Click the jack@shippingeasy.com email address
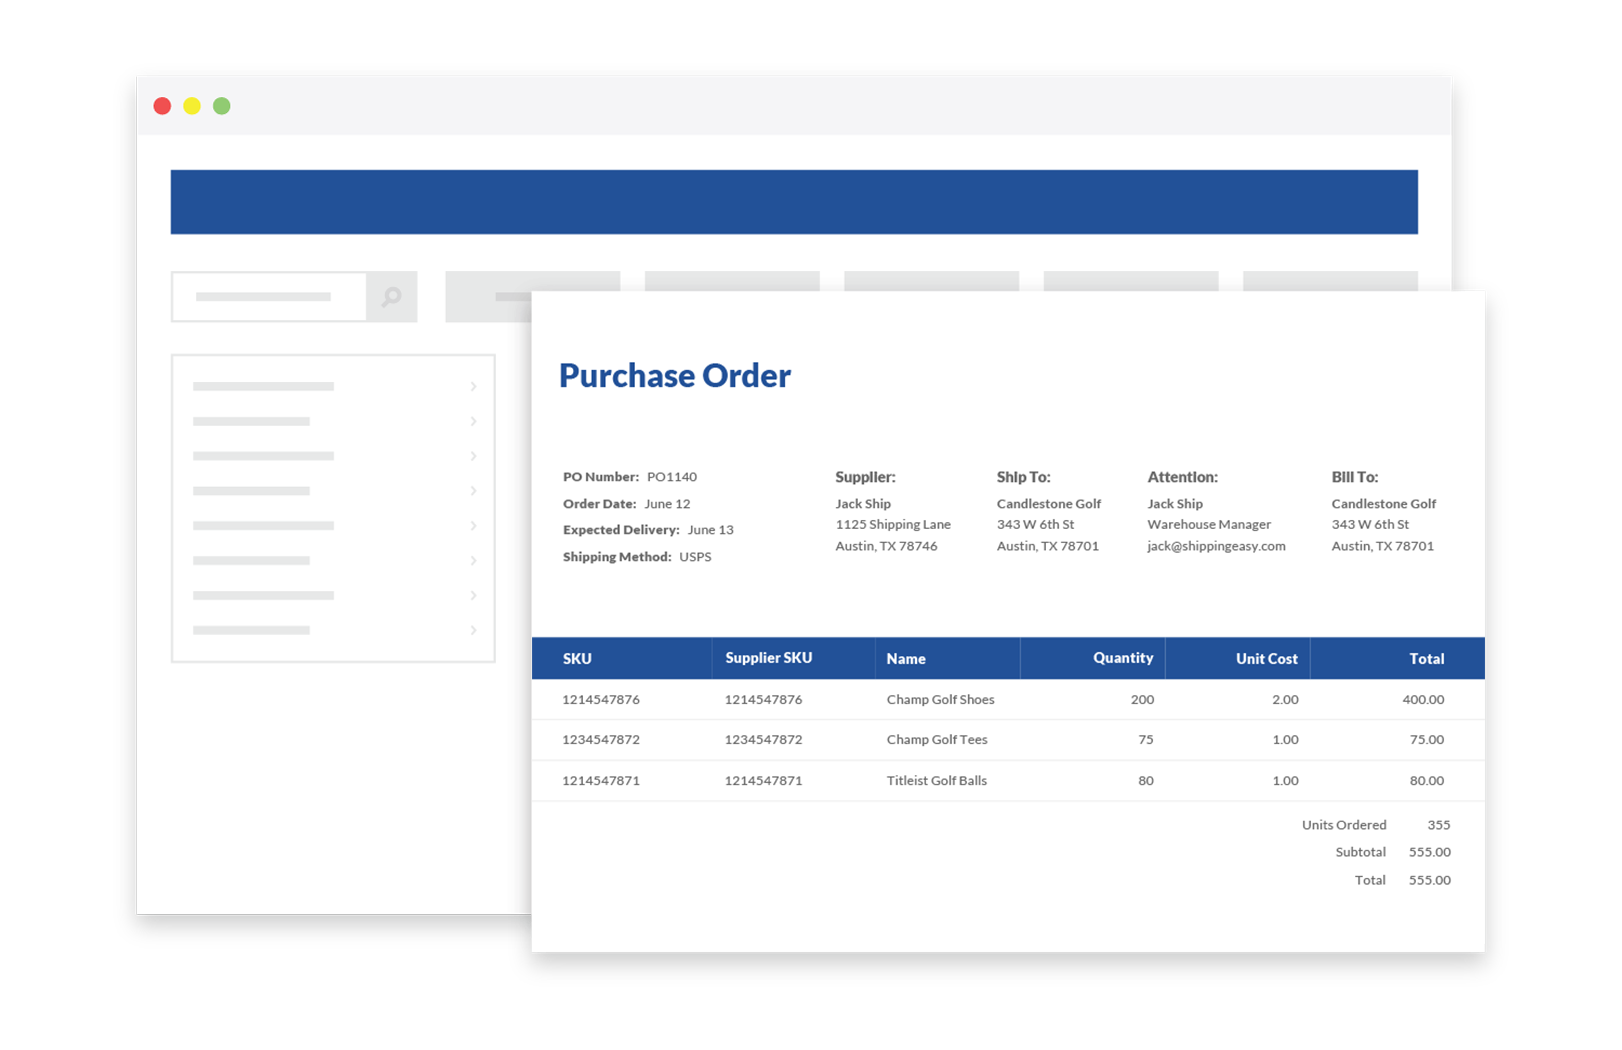This screenshot has width=1622, height=1050. (x=1216, y=546)
